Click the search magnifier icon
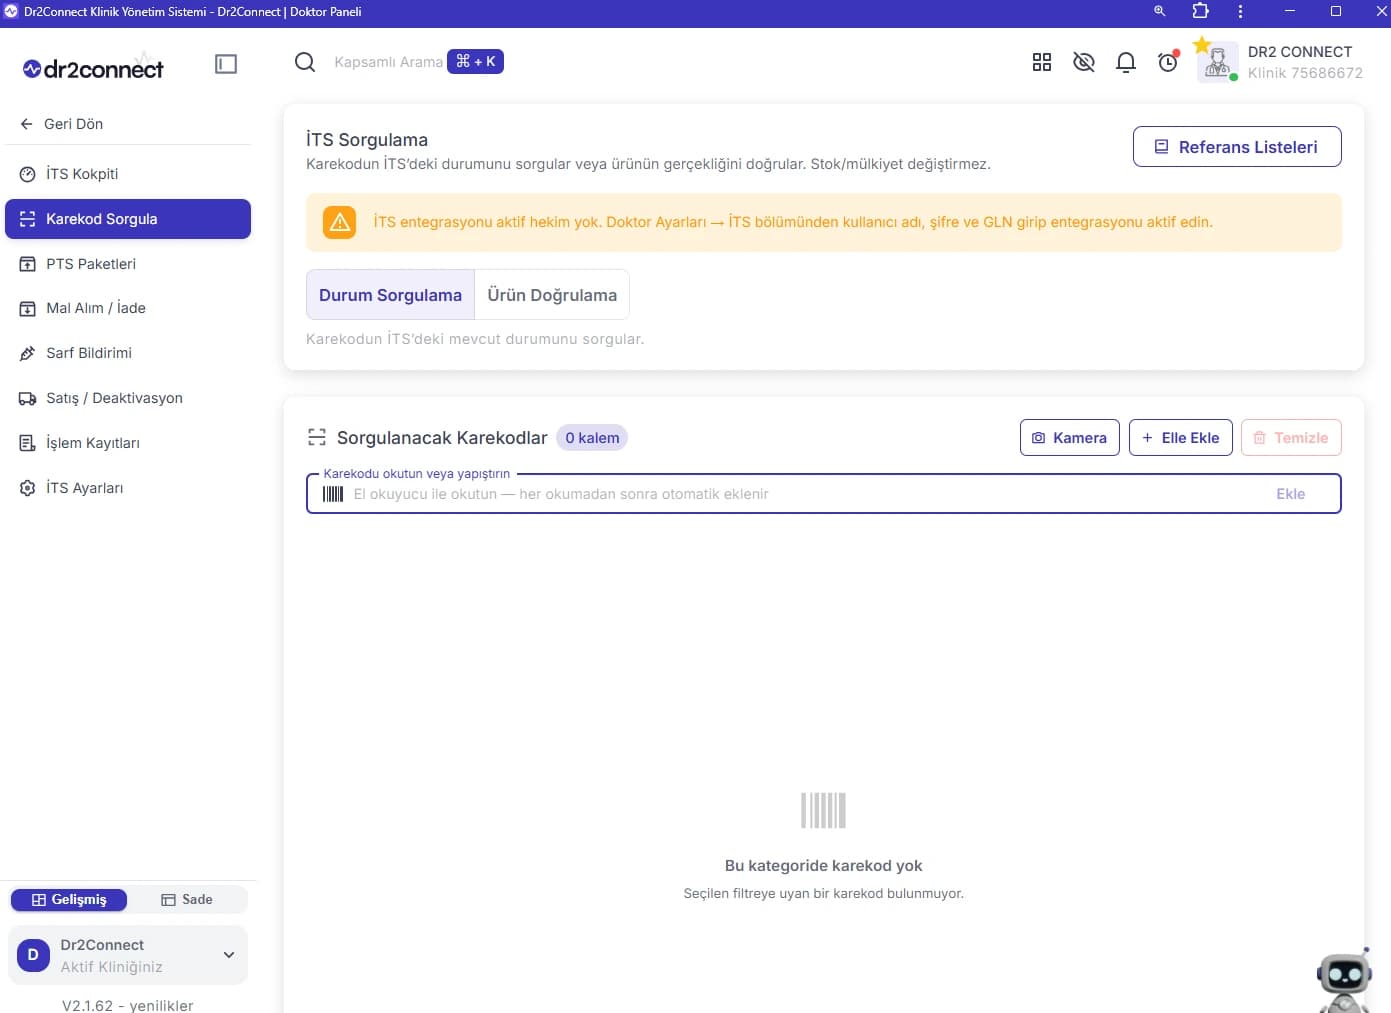The width and height of the screenshot is (1391, 1013). [x=305, y=62]
